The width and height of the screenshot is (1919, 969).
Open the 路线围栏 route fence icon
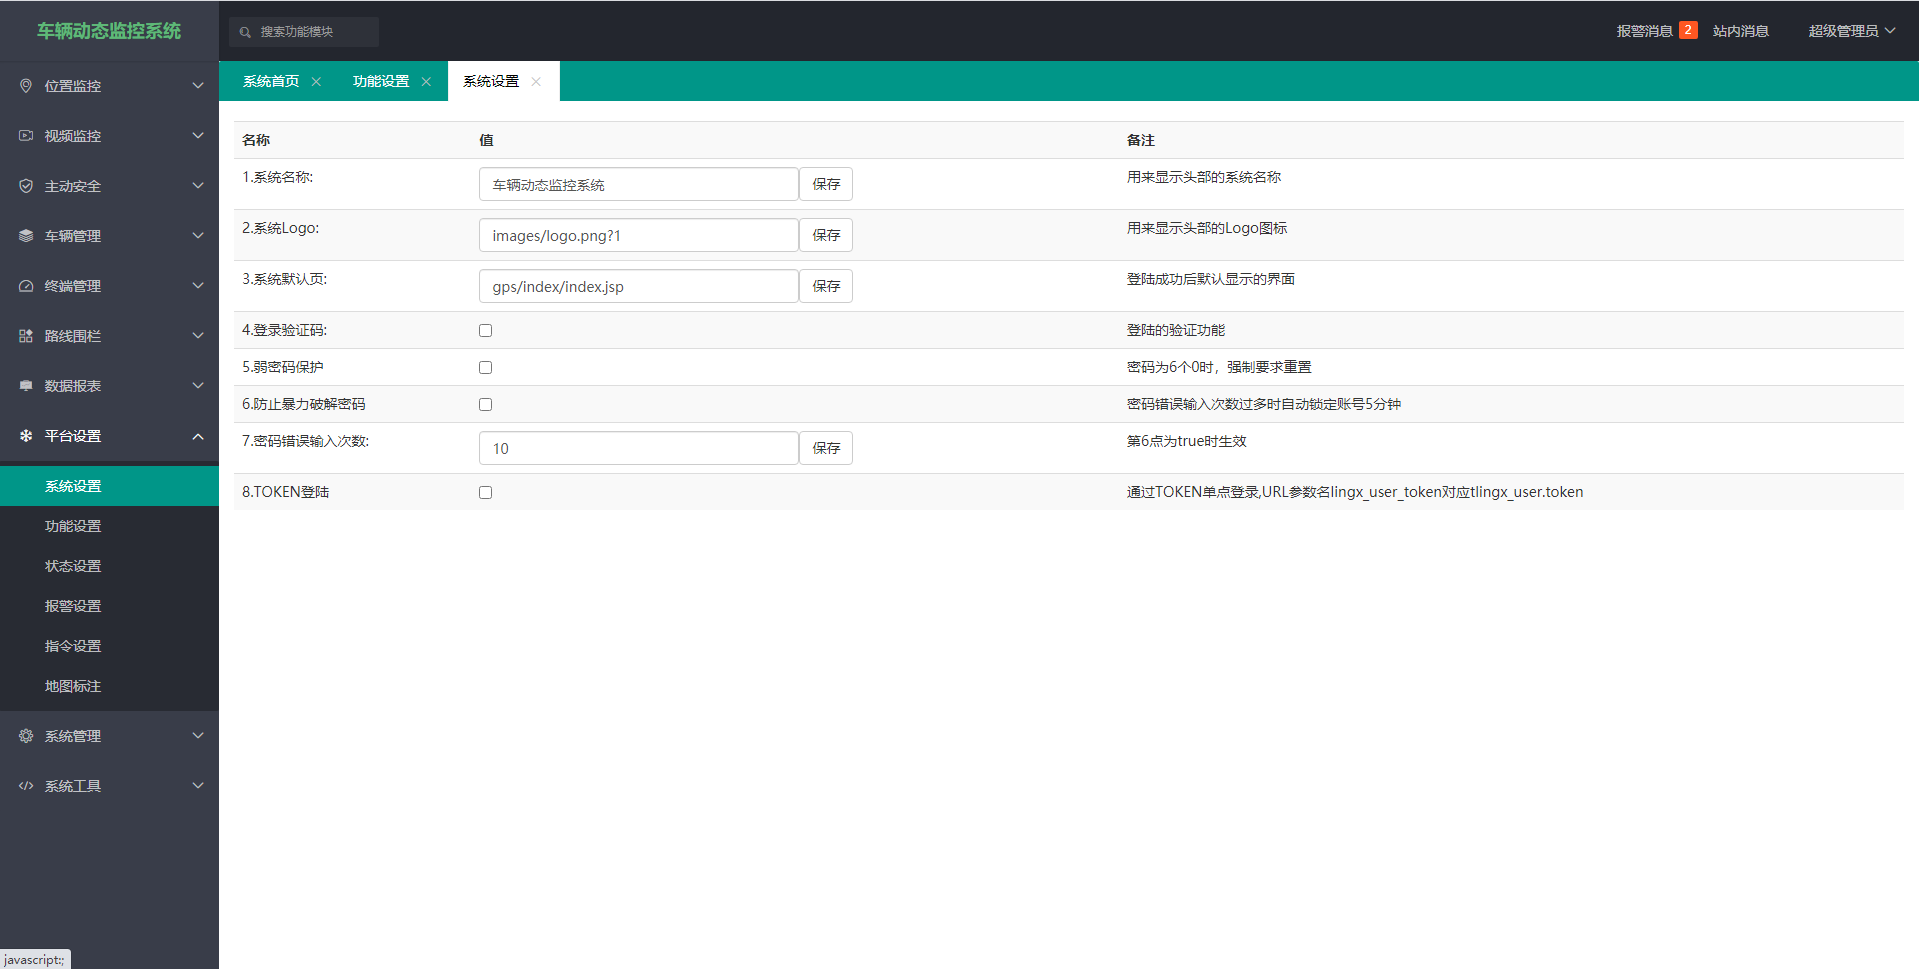[25, 335]
